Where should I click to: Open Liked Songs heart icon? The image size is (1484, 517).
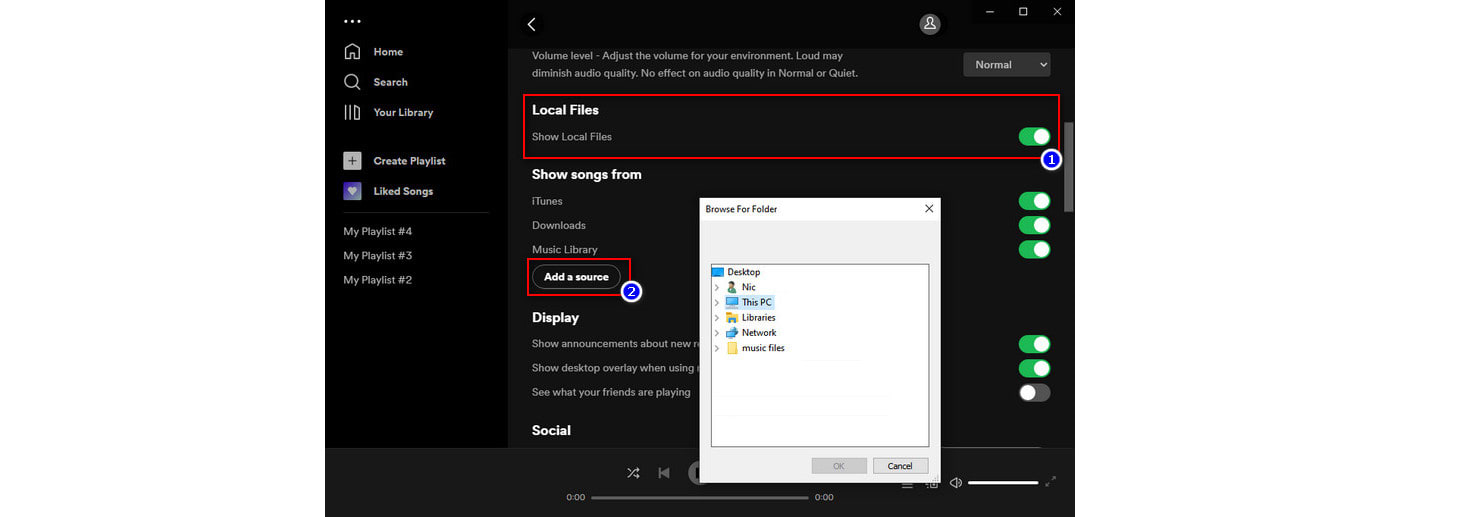pos(352,191)
